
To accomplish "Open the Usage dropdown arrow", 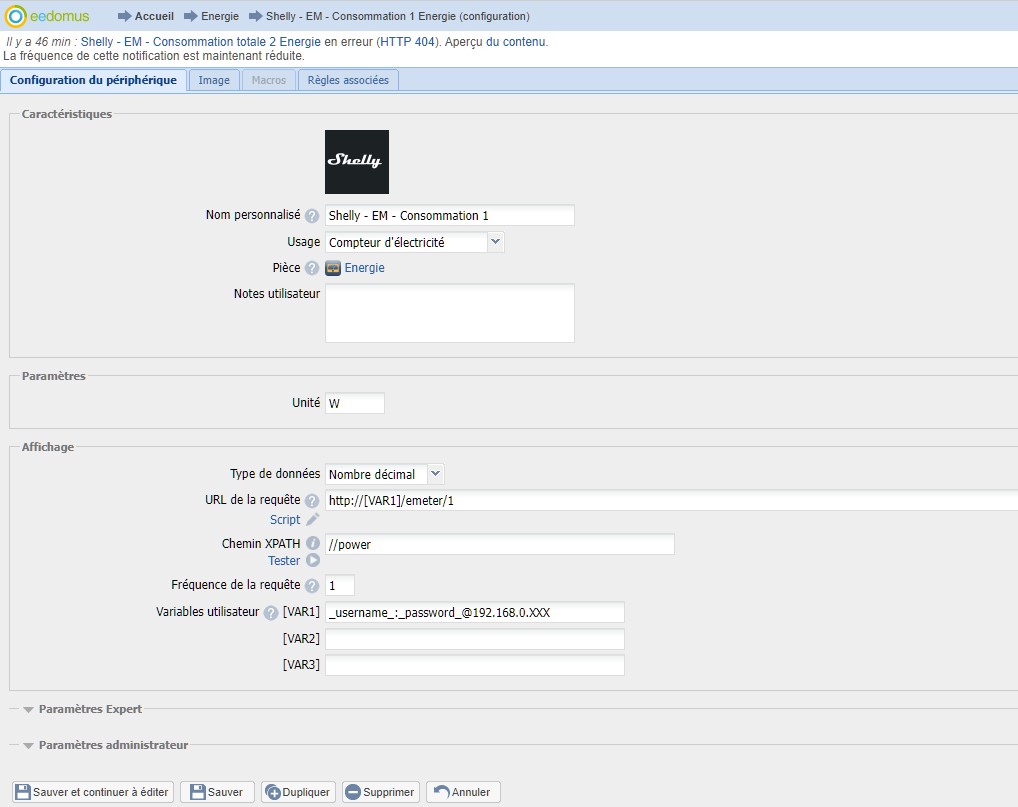I will coord(495,242).
